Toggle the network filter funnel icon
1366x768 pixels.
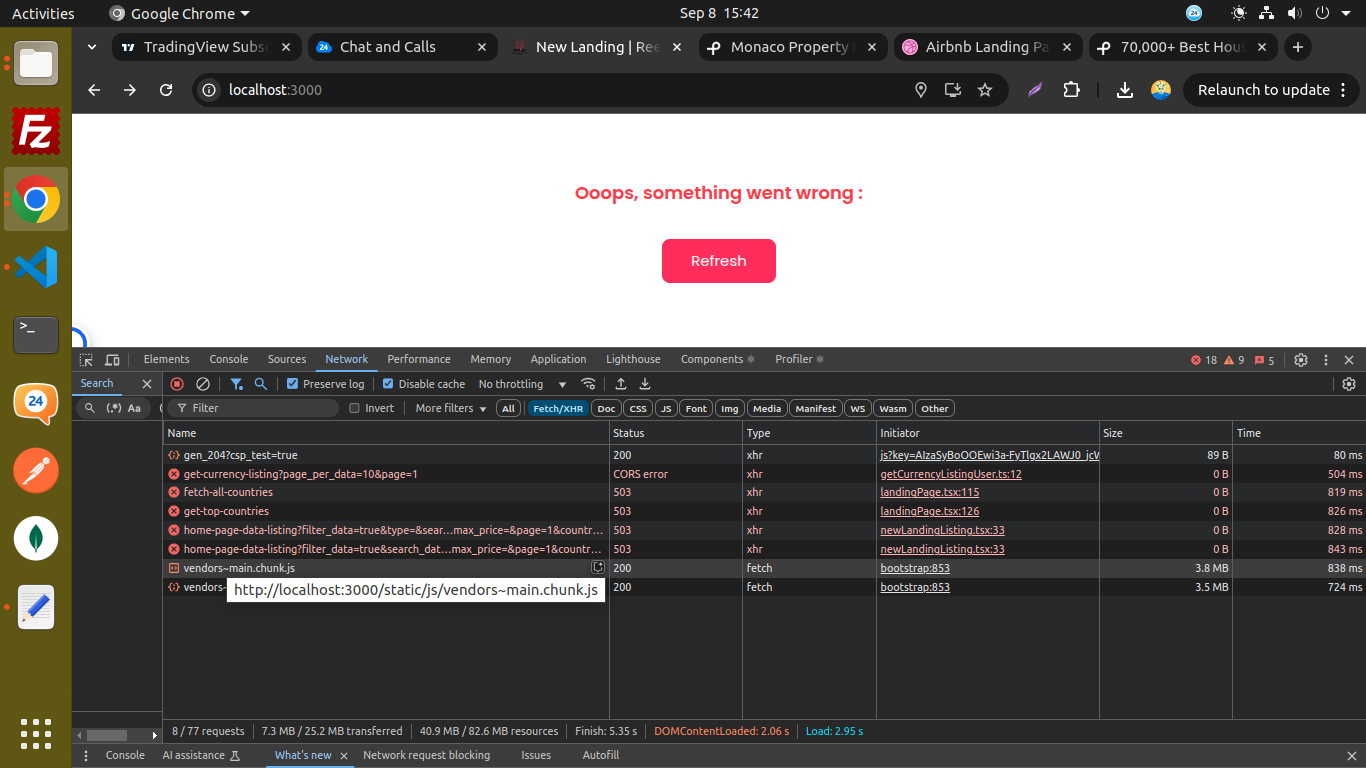[237, 384]
